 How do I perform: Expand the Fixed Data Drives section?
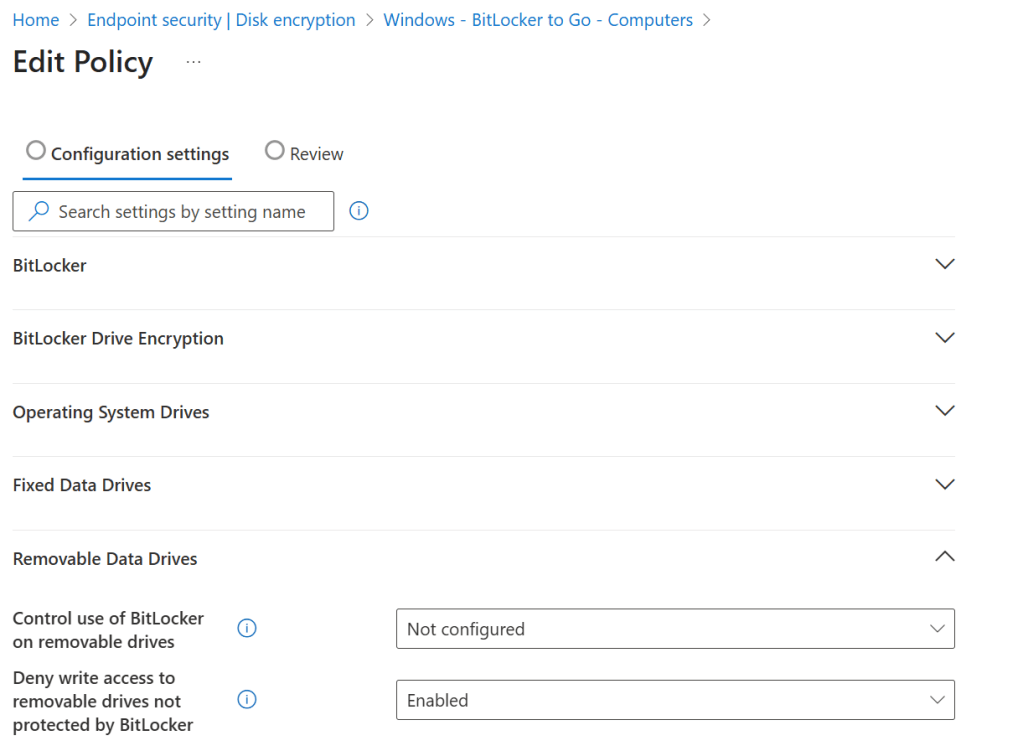click(944, 484)
